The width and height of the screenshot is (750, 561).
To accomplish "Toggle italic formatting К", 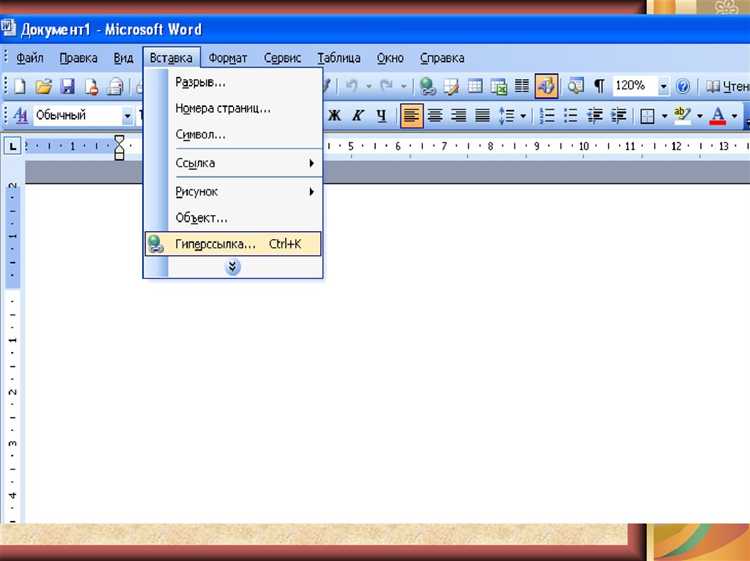I will tap(358, 115).
